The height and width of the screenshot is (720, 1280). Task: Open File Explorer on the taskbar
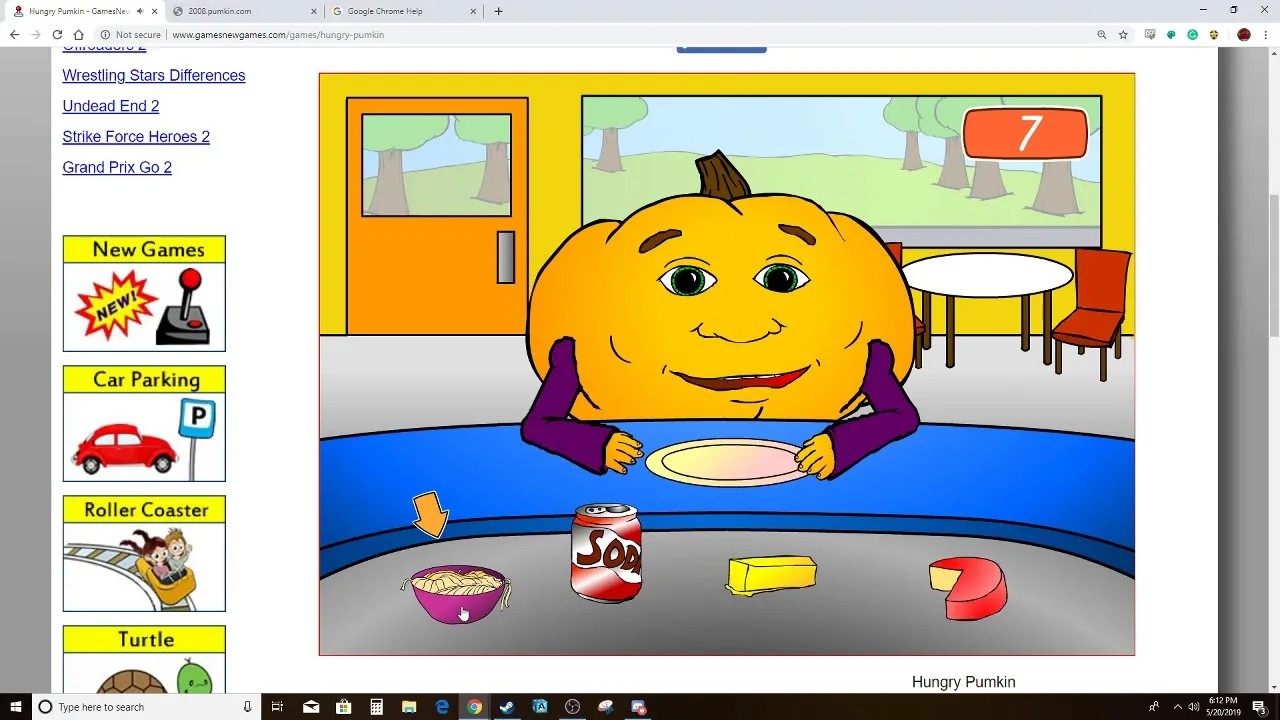(x=409, y=707)
